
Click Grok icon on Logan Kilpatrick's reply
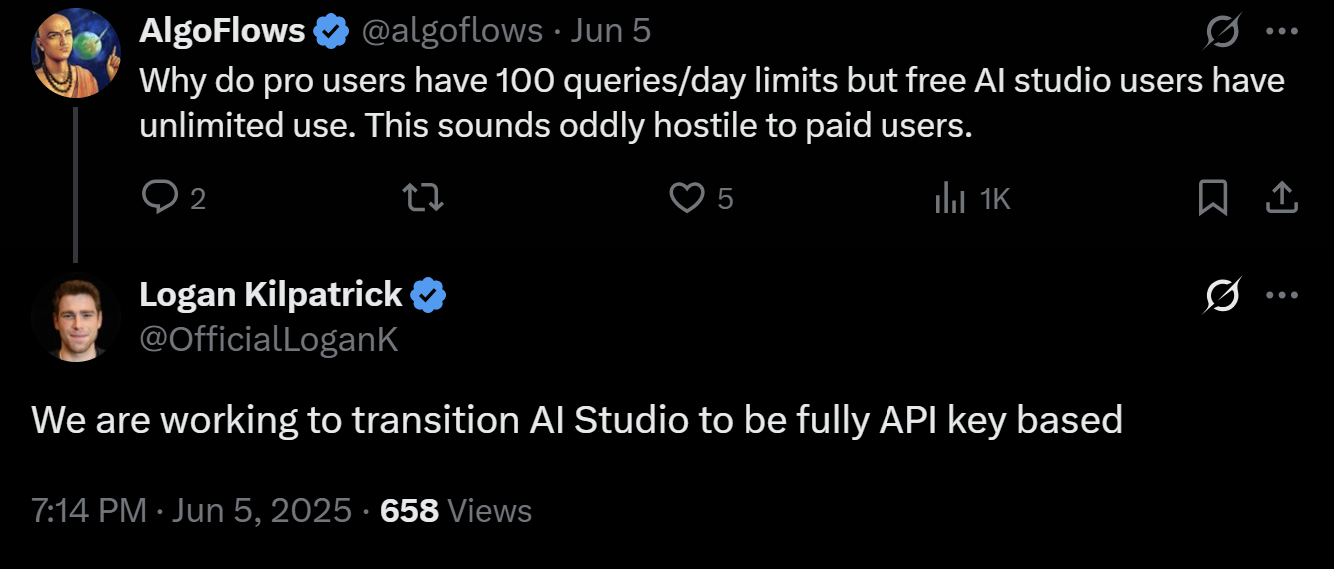[x=1223, y=295]
